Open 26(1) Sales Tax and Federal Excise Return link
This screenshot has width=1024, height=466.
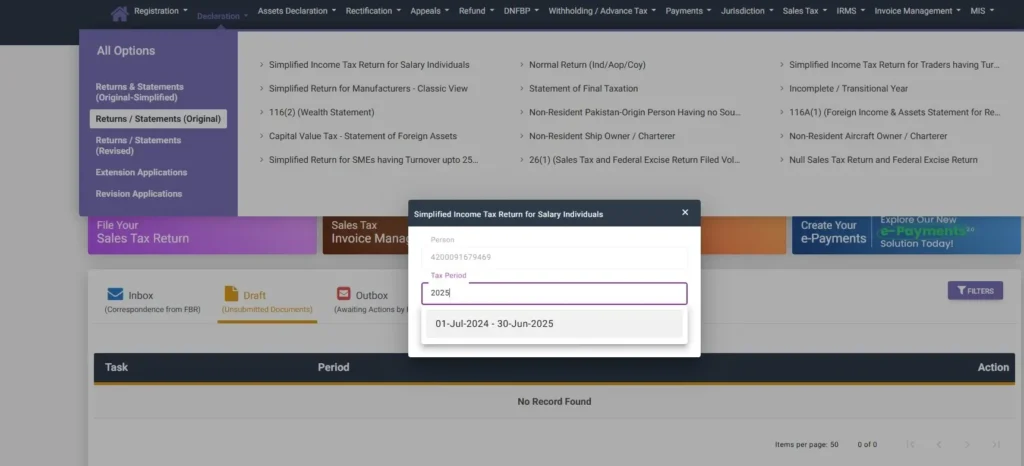coord(634,160)
